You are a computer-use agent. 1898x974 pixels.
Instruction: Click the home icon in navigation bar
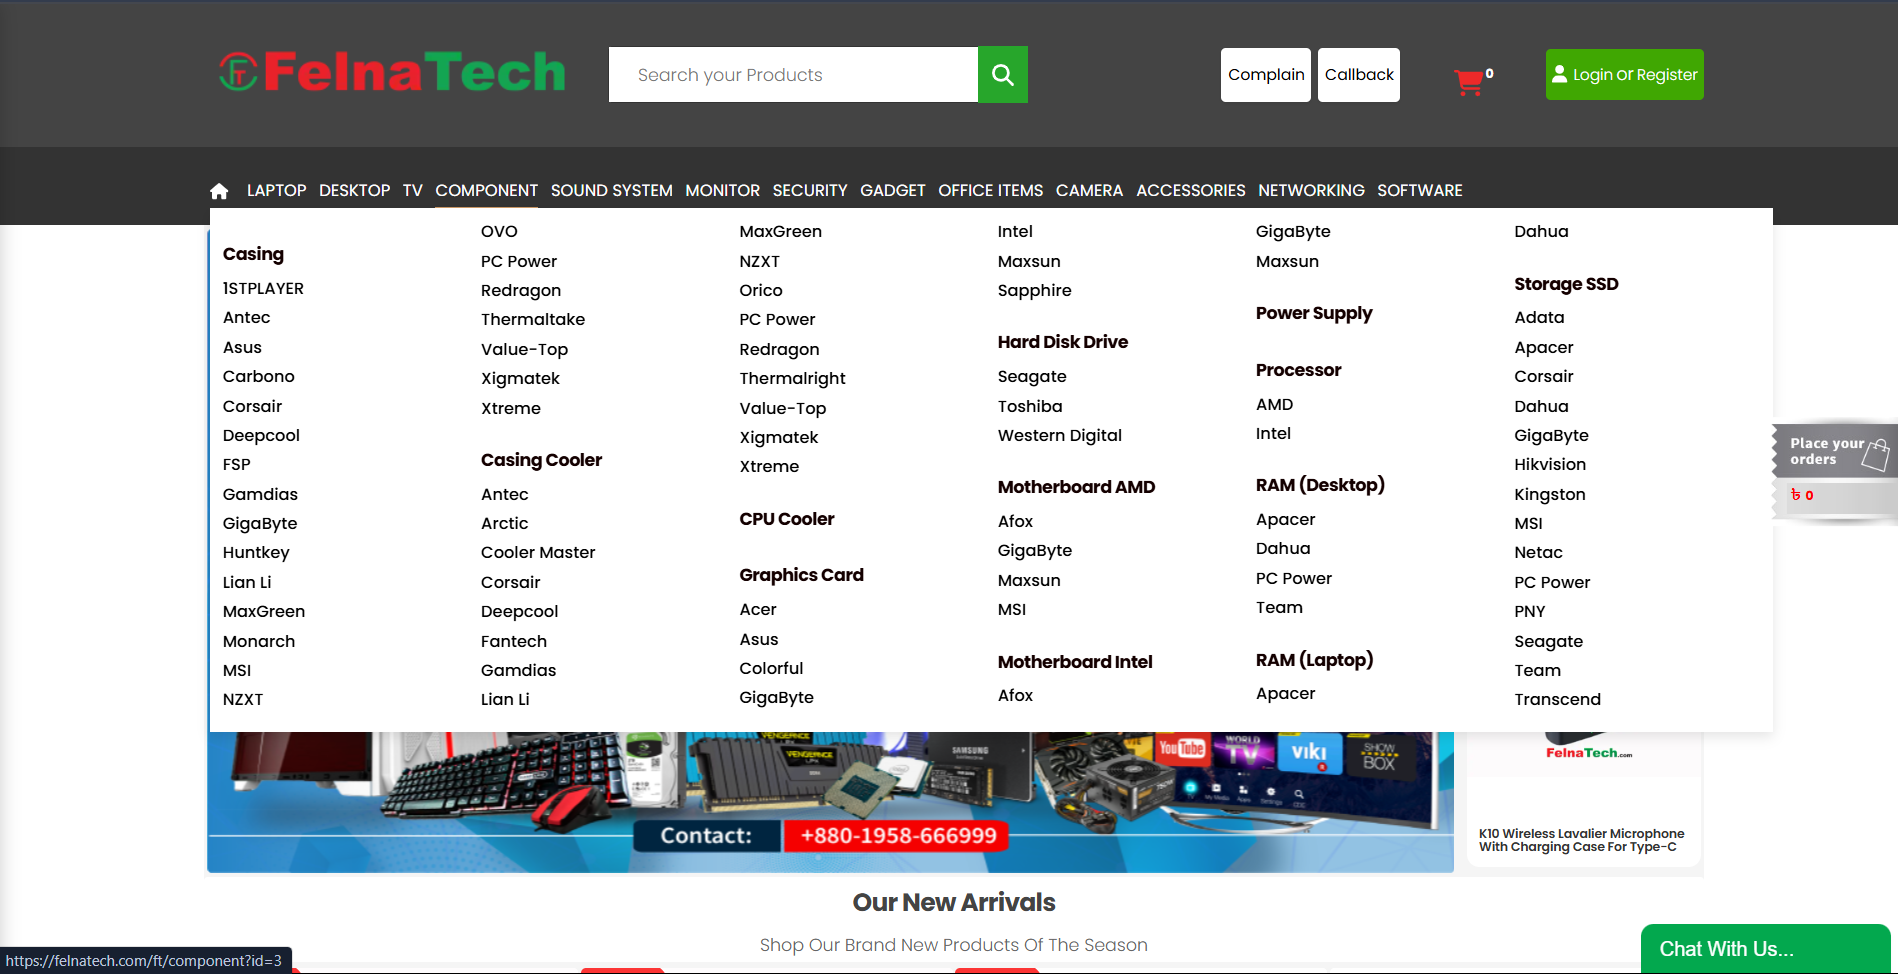point(219,190)
